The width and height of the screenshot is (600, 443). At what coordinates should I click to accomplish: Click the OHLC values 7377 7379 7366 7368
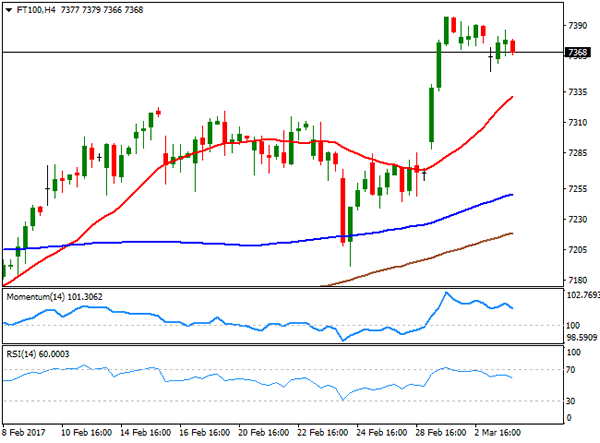[102, 10]
